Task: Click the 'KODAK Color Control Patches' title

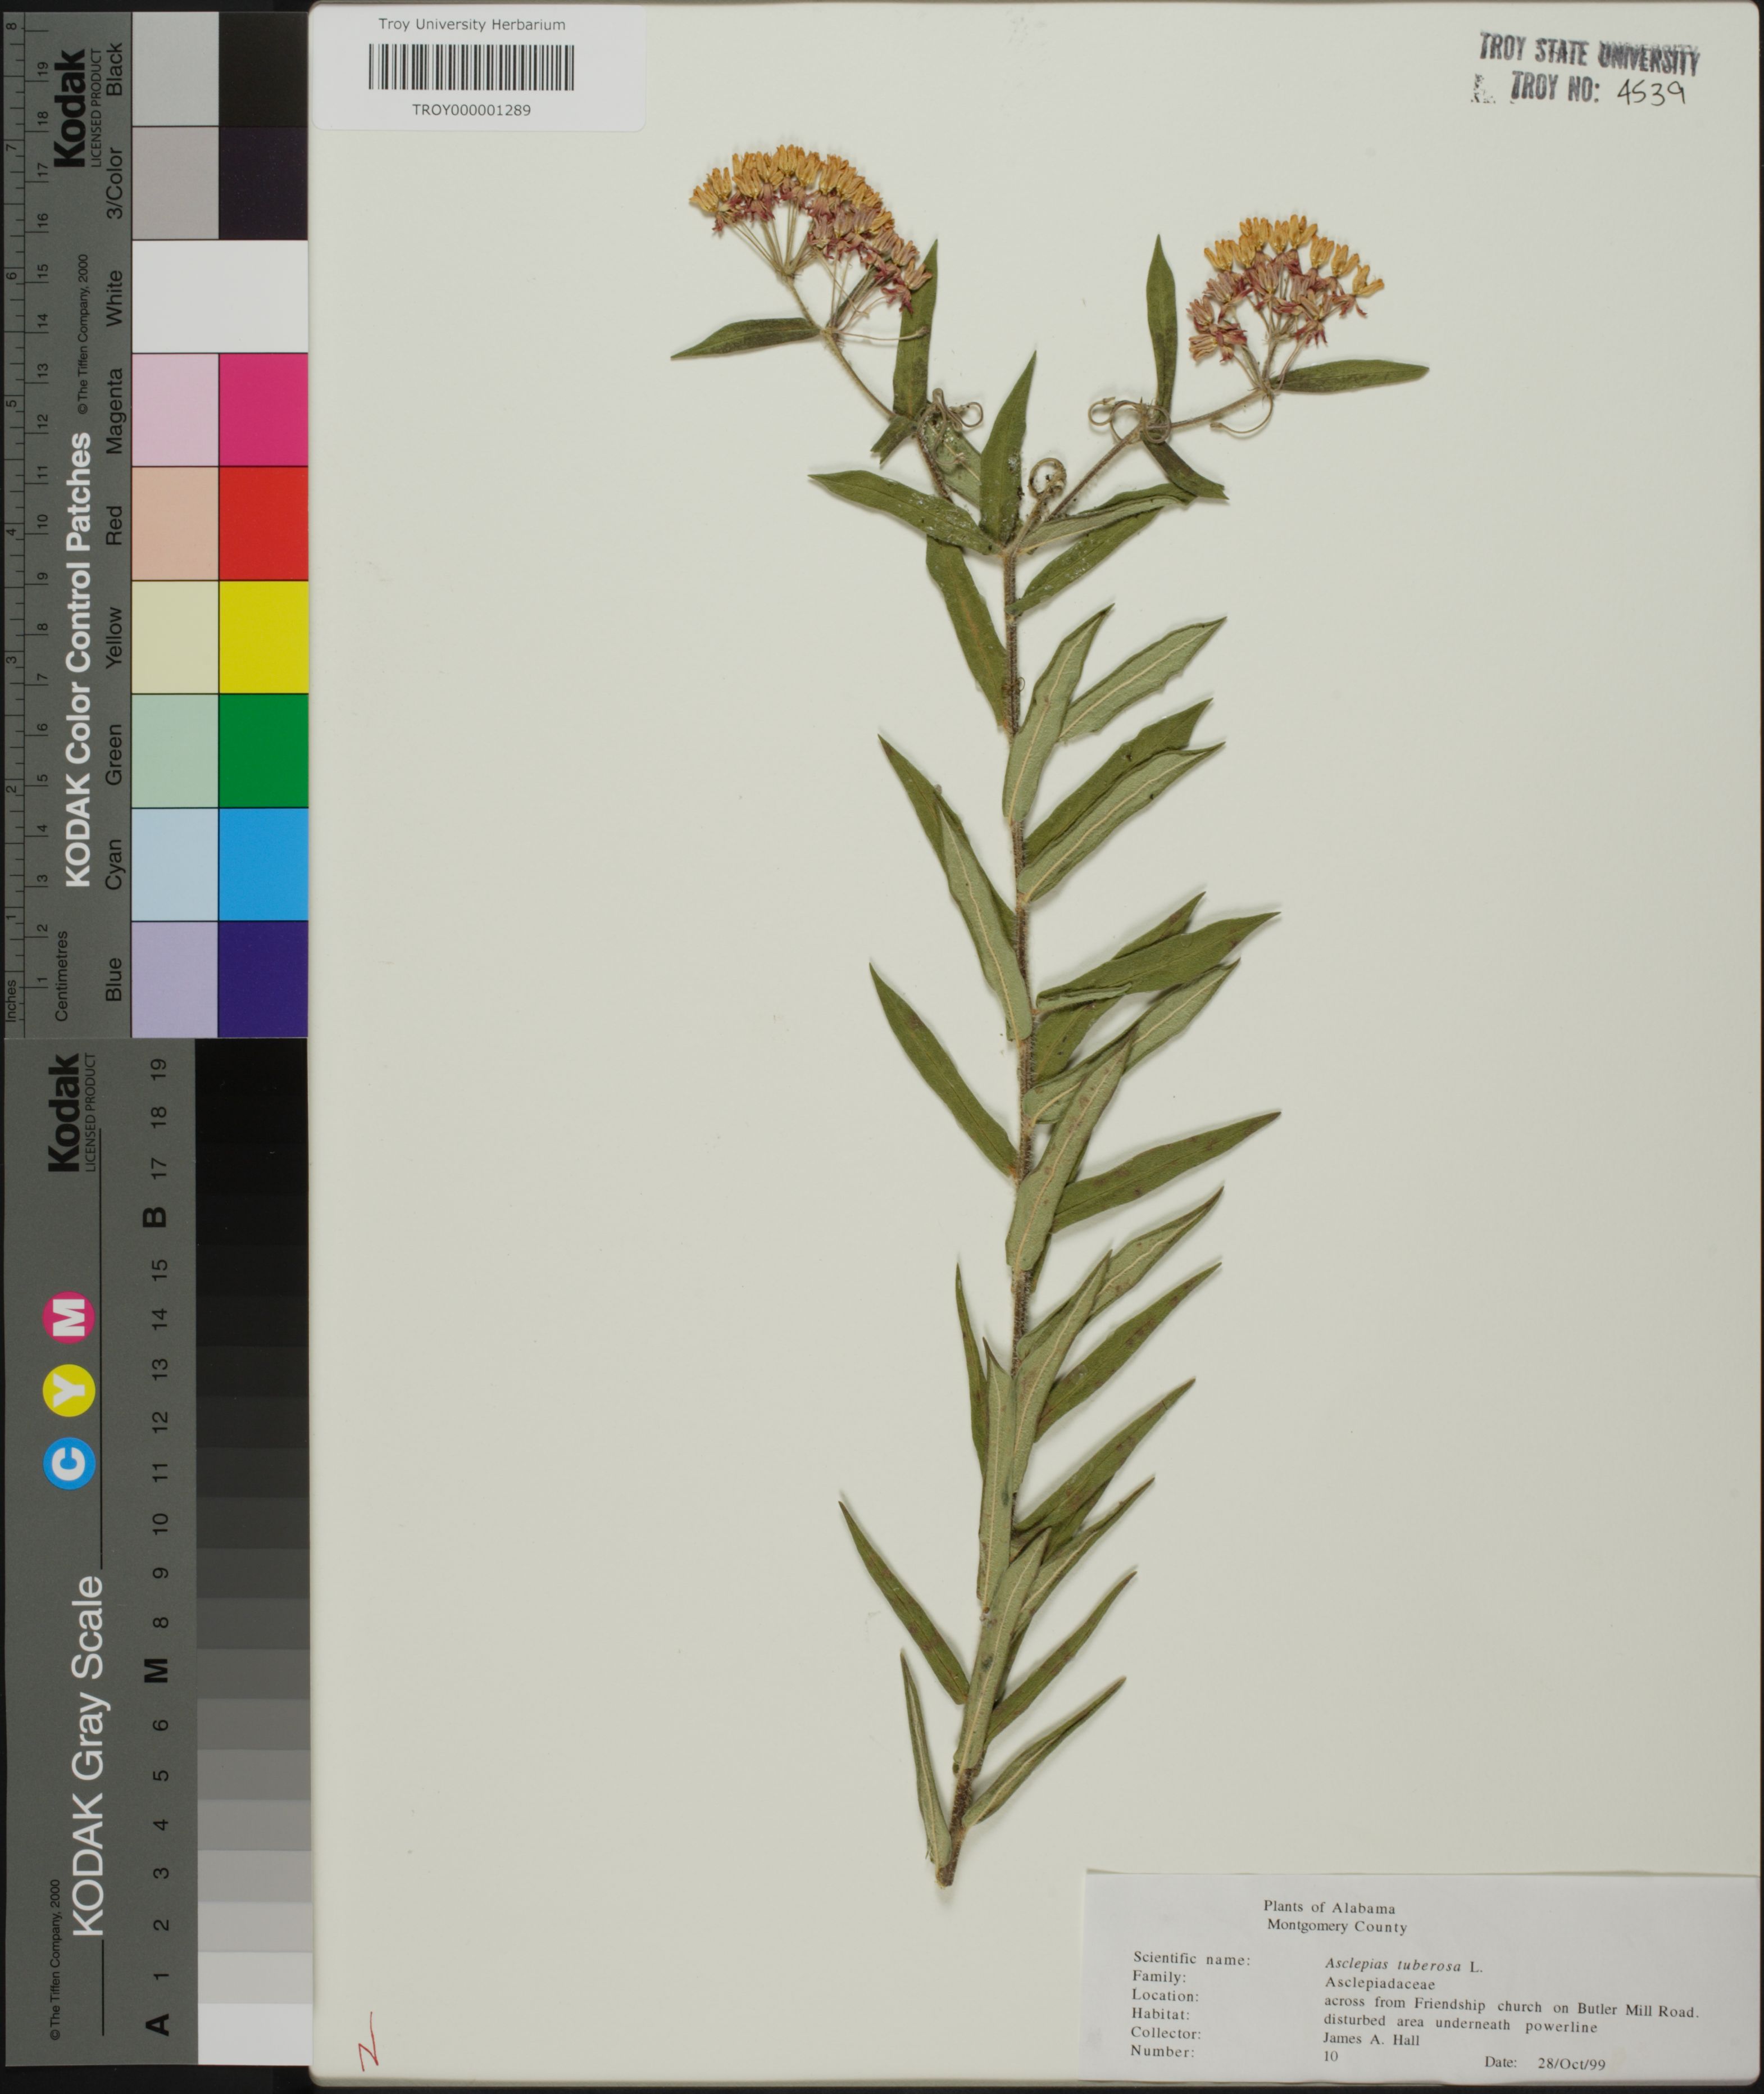Action: (x=78, y=660)
